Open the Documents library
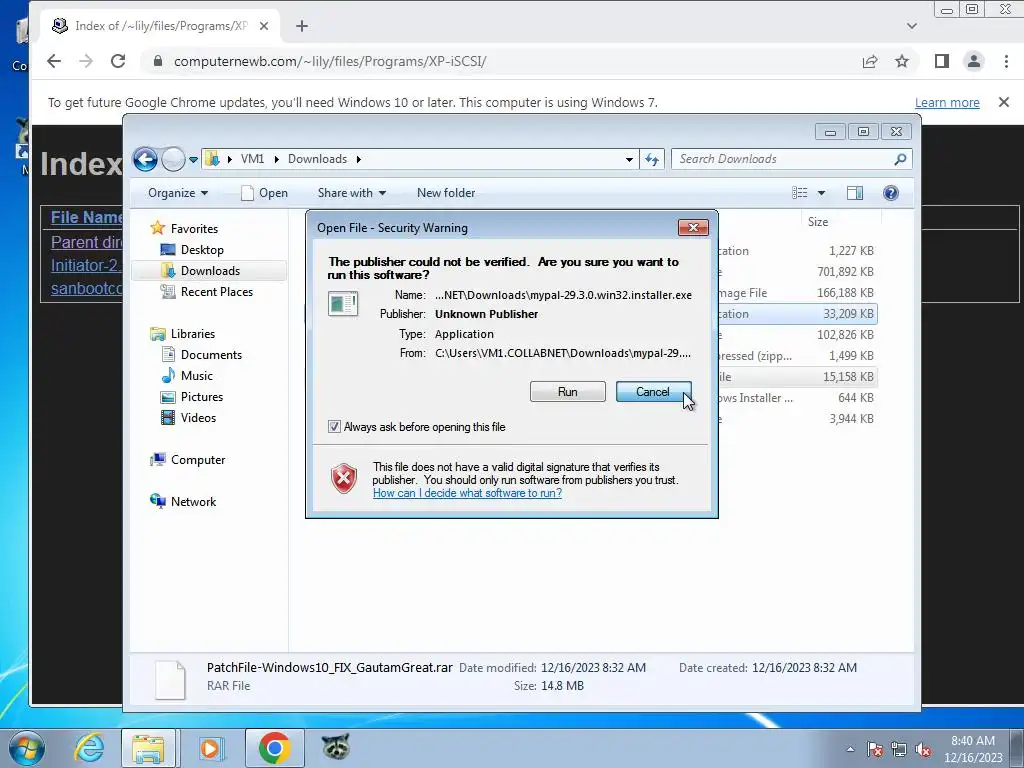 coord(211,355)
